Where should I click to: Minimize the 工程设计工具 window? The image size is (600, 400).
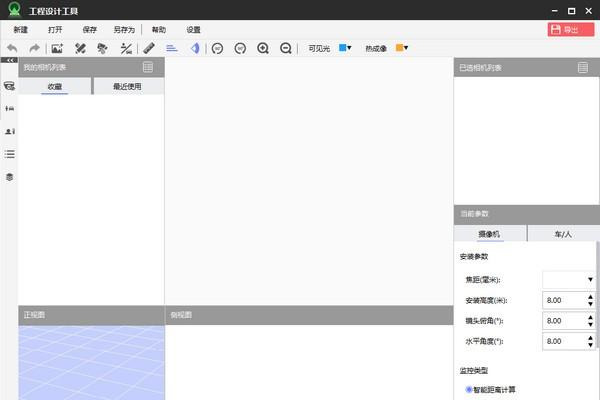tap(554, 11)
